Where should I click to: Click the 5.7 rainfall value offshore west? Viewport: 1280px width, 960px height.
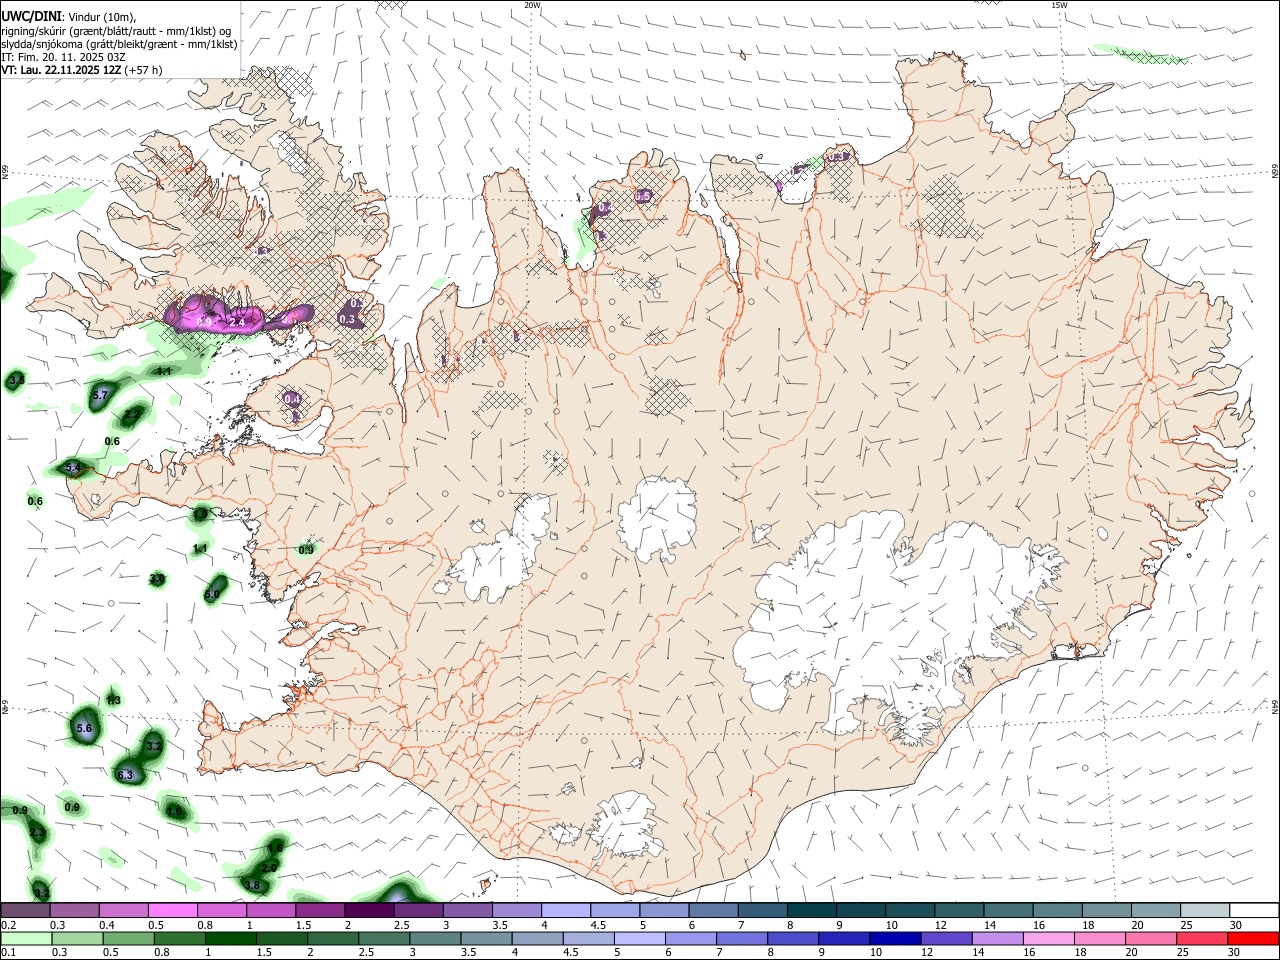coord(100,396)
